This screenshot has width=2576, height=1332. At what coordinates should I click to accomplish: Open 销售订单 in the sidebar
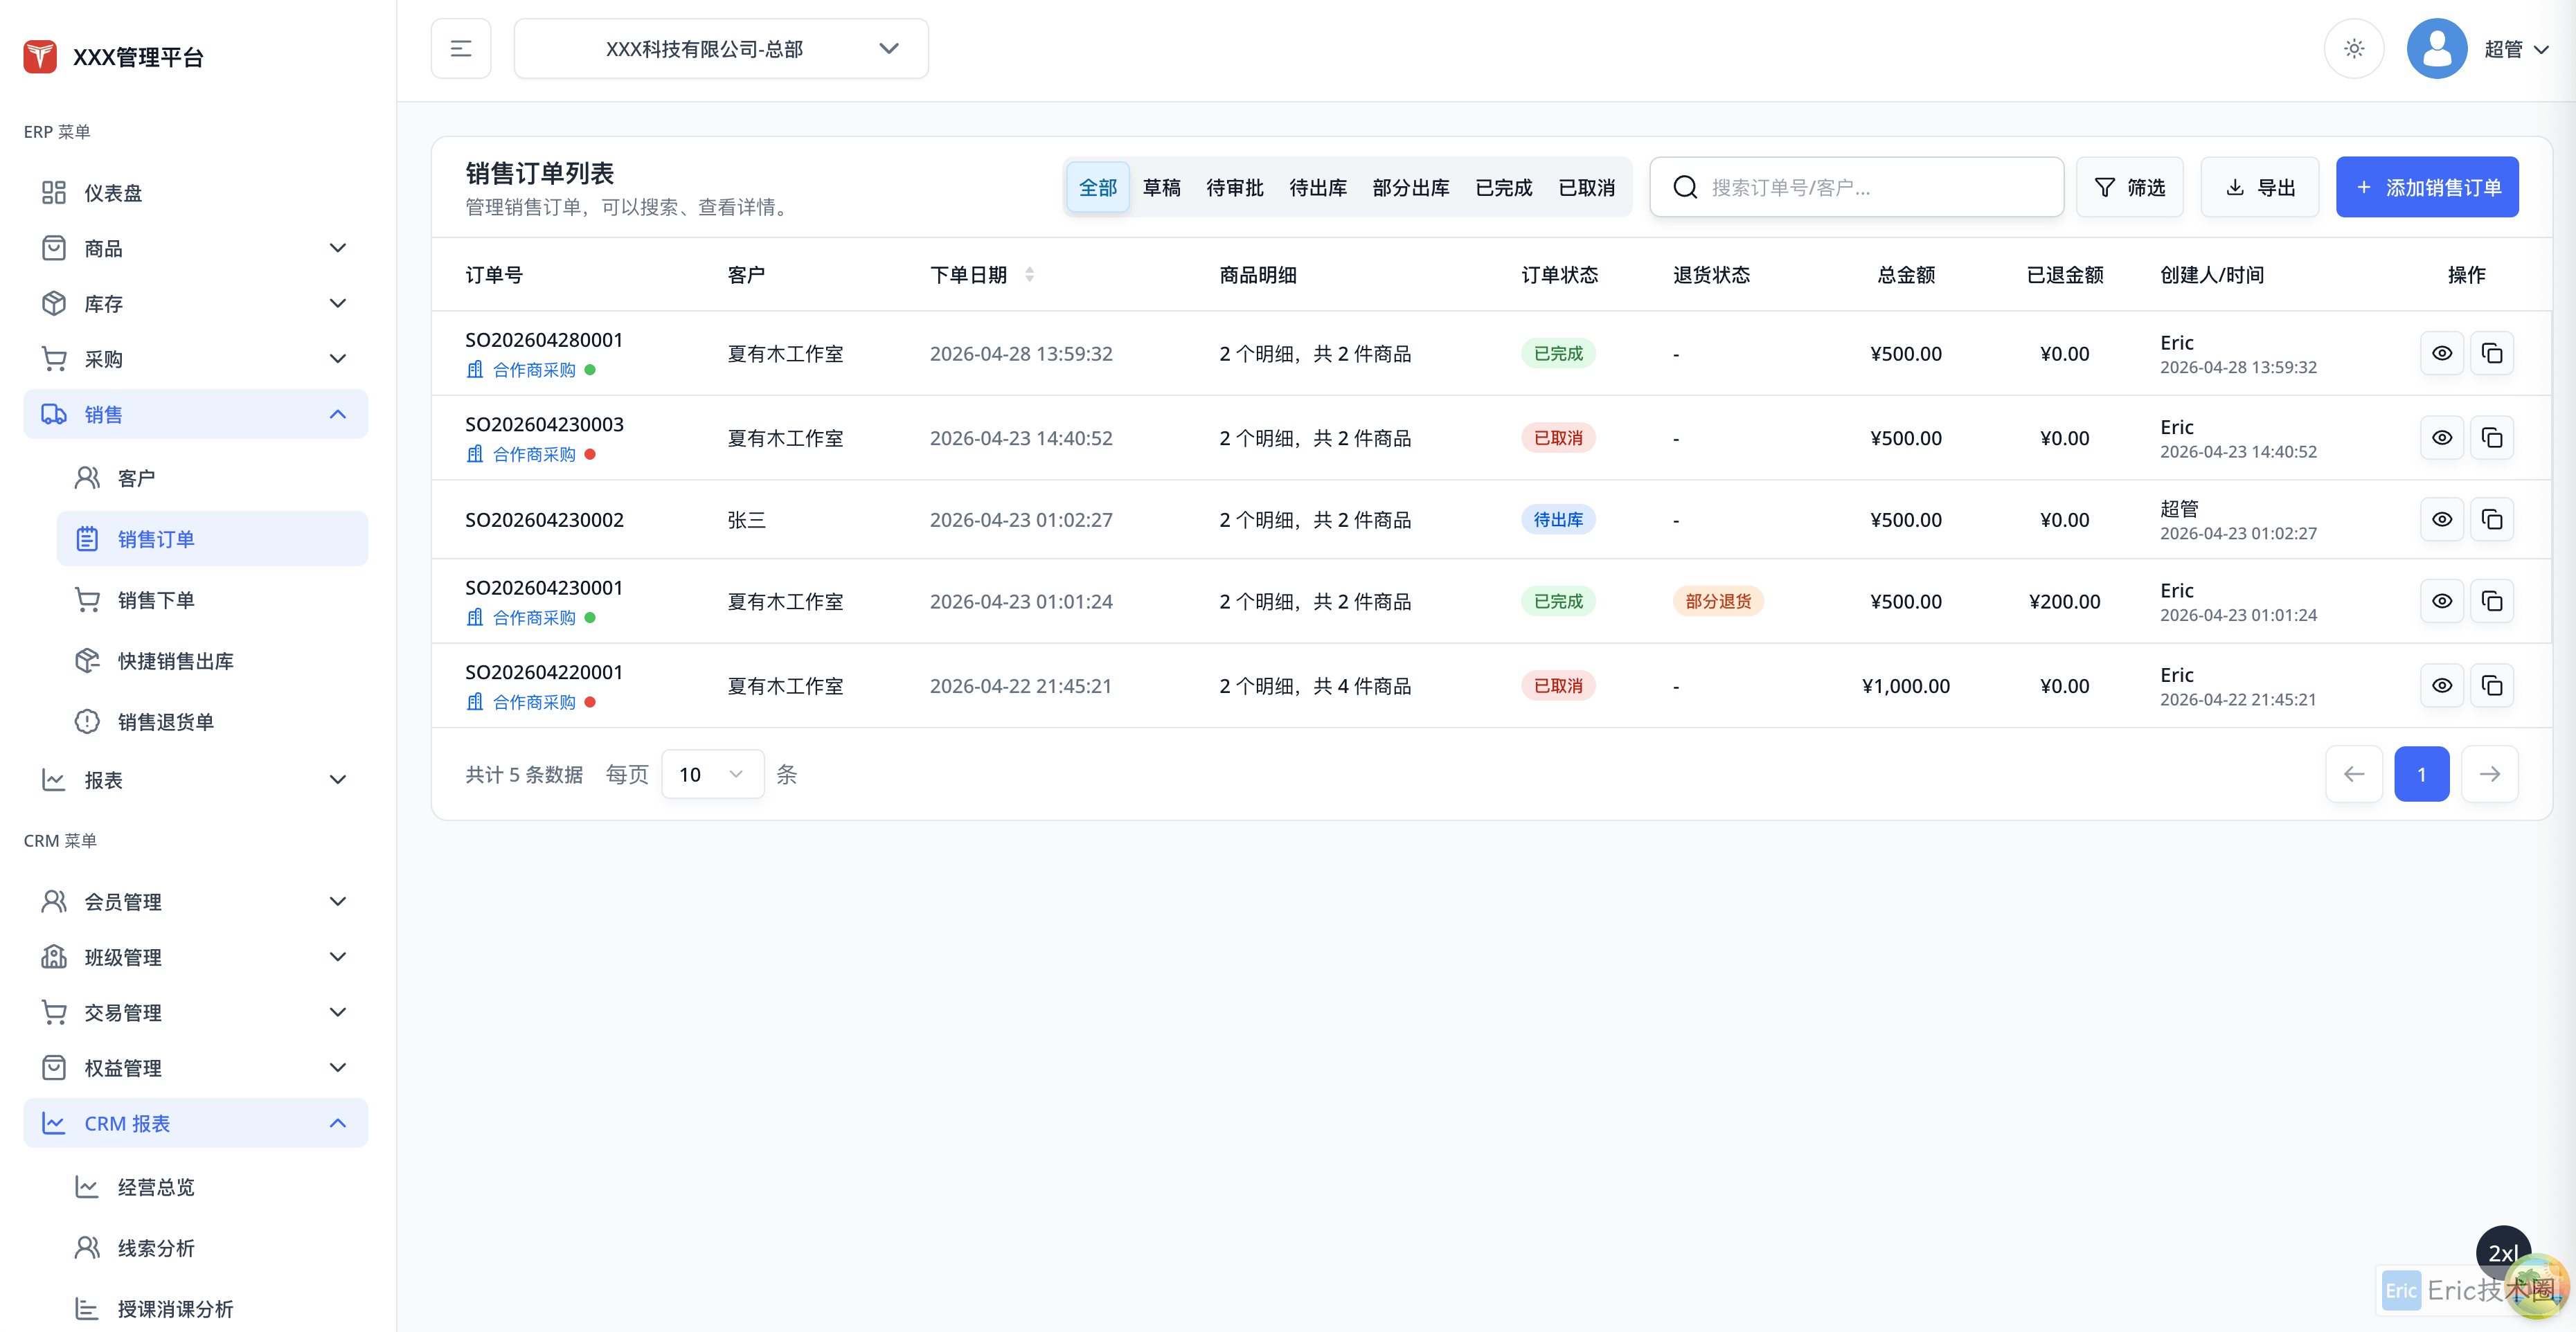point(212,539)
